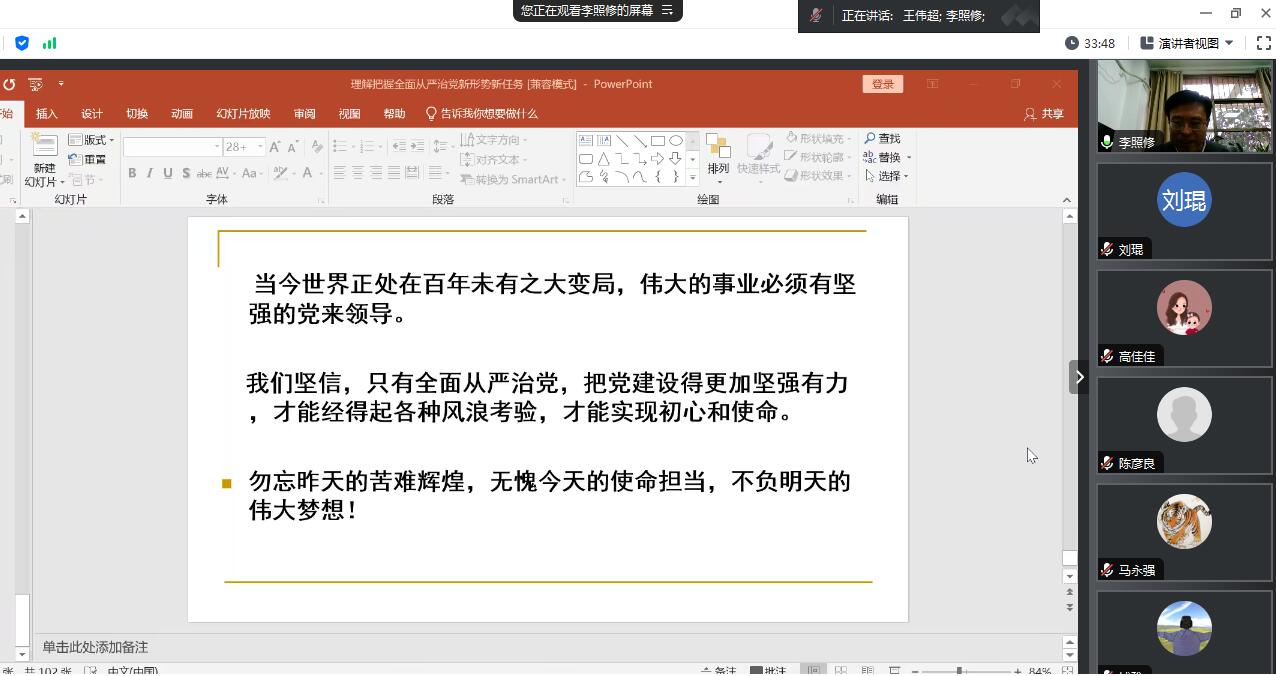Image resolution: width=1276 pixels, height=676 pixels.
Task: Select the oval shape in shapes gallery
Action: coord(676,141)
